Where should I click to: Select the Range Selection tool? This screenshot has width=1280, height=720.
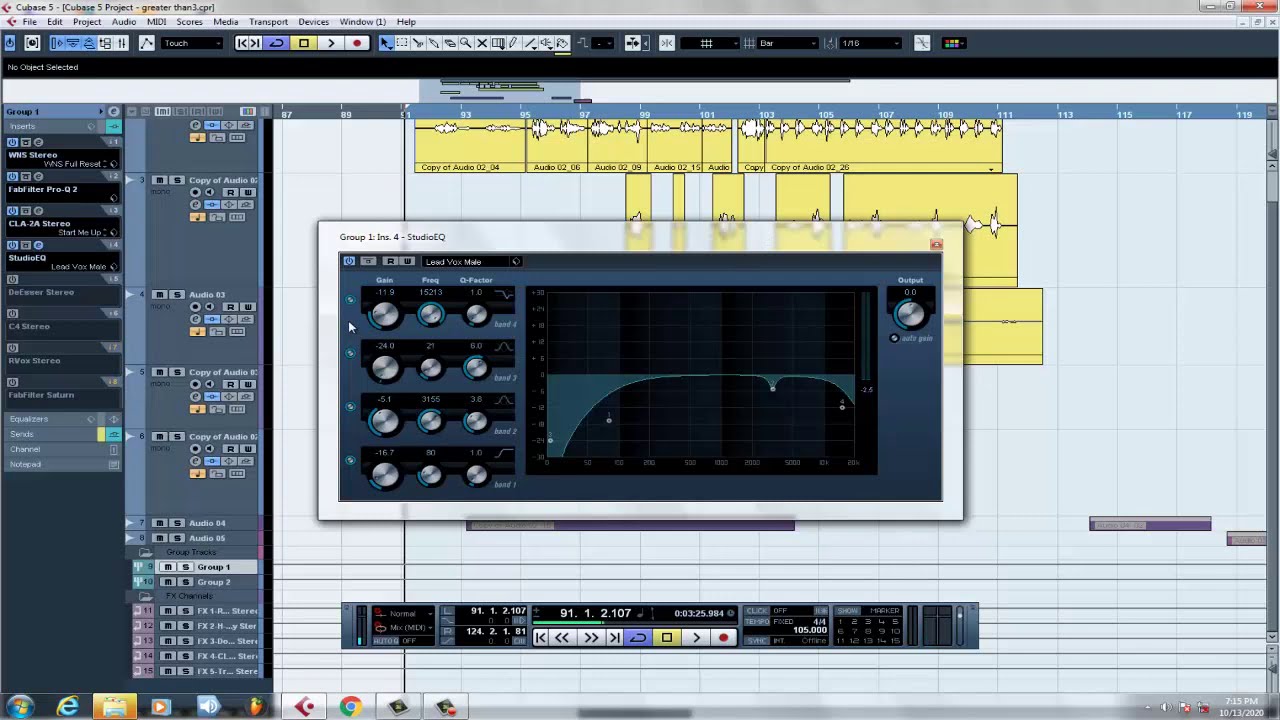click(x=402, y=43)
